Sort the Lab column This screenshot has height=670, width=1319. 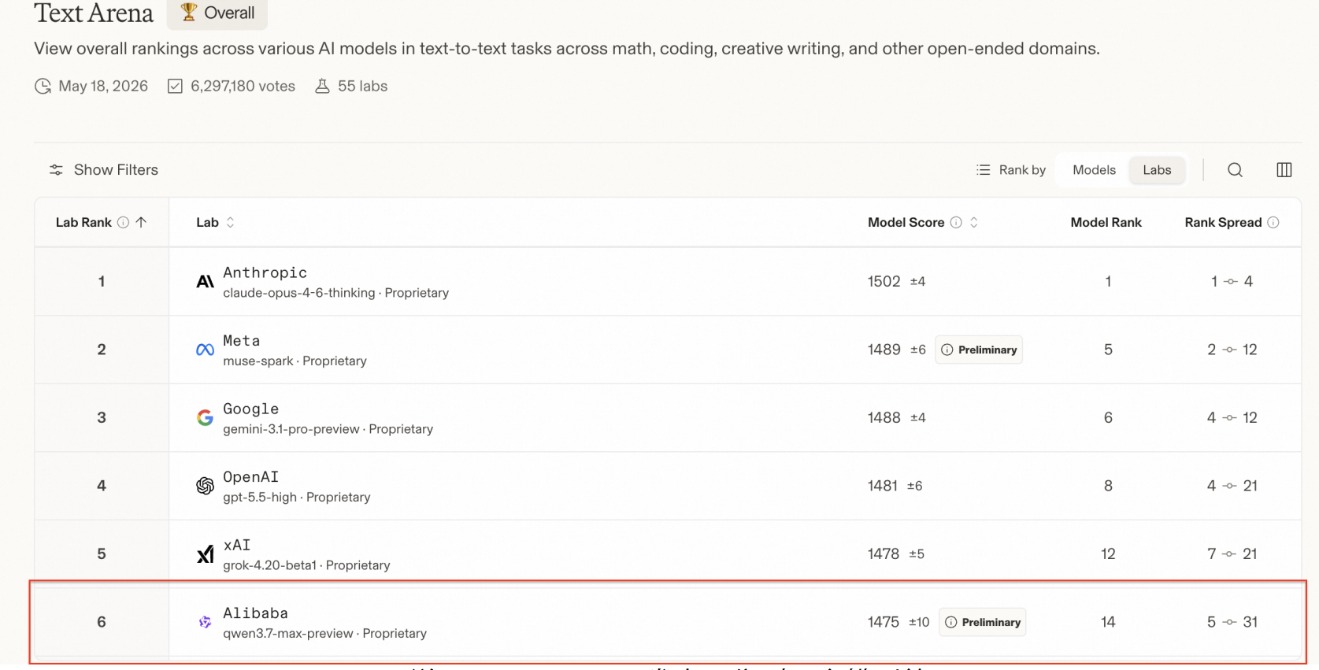coord(230,223)
